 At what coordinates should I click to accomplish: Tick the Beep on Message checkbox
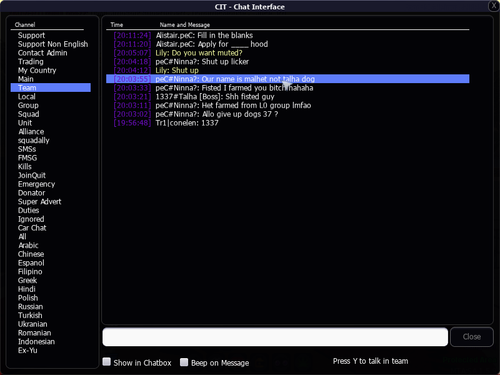184,362
